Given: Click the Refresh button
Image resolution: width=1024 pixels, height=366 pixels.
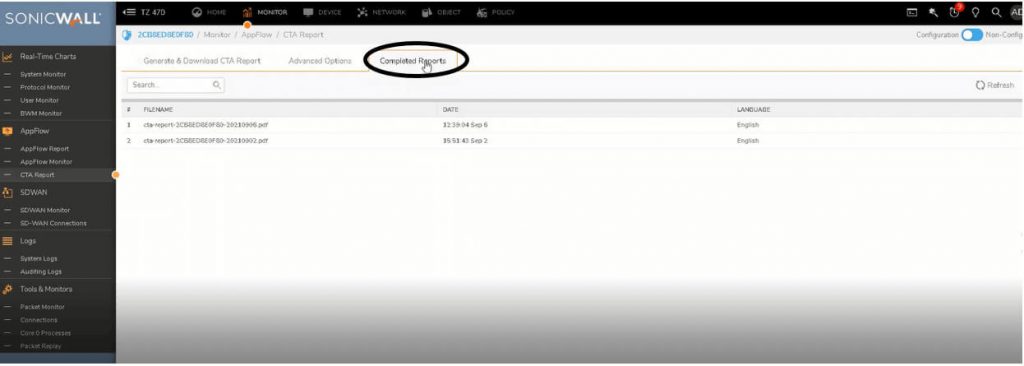Looking at the screenshot, I should [995, 85].
